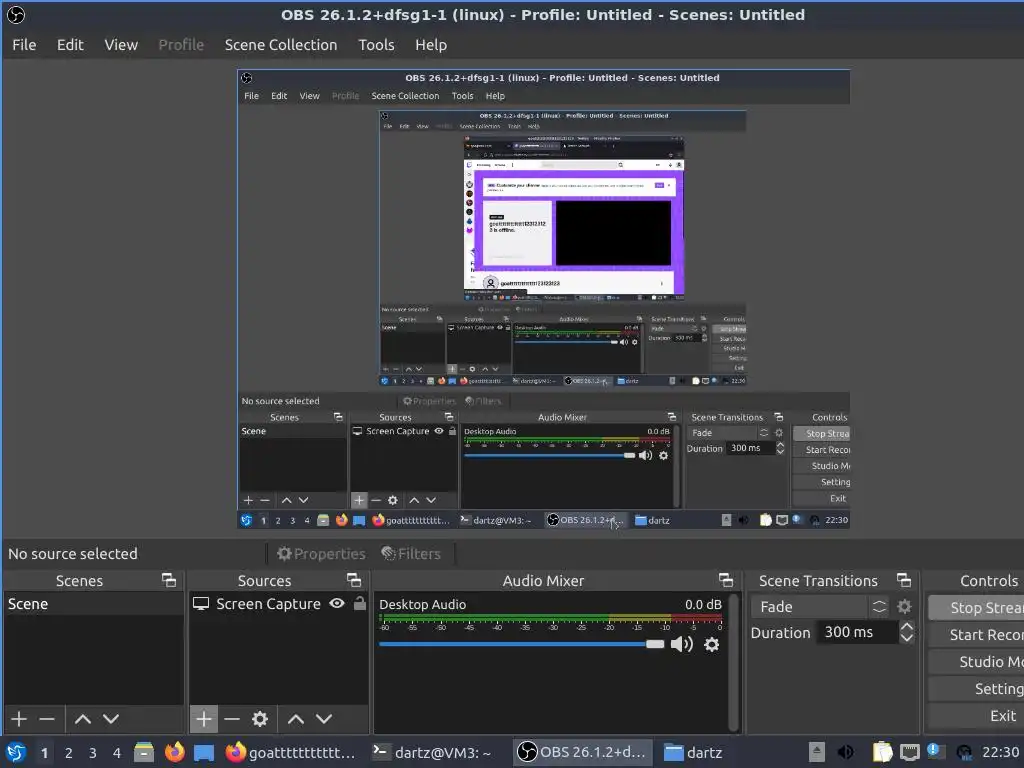The image size is (1024, 768).
Task: Open the Edit menu
Action: (x=70, y=44)
